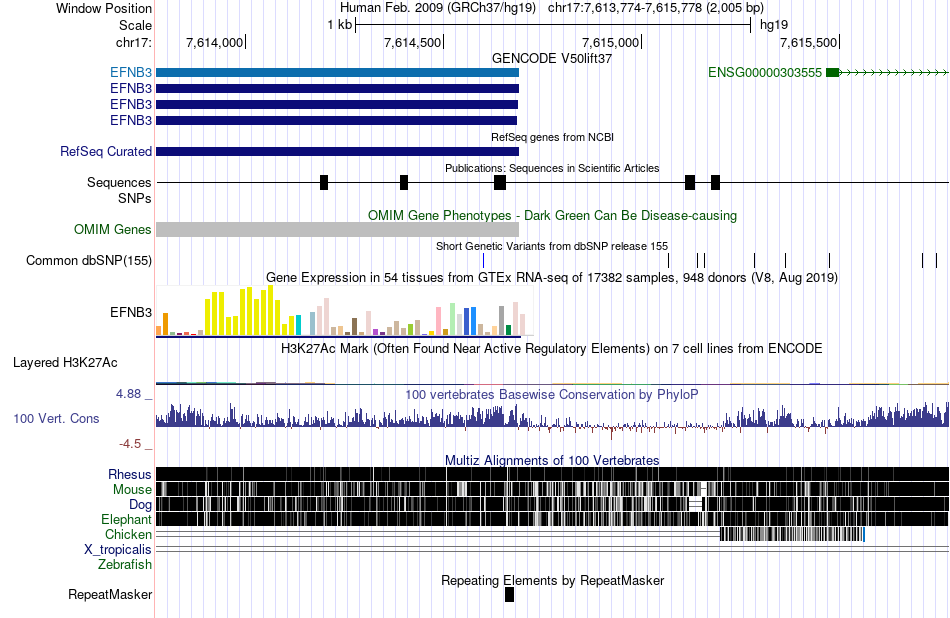Select the rightmost publication sequence block
This screenshot has height=618, width=950.
point(716,182)
